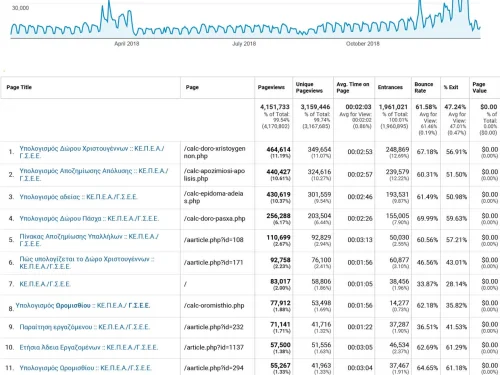Open the Υπολογισμός Δώρου Πάσχα page title link
The width and height of the screenshot is (500, 375).
(89, 219)
